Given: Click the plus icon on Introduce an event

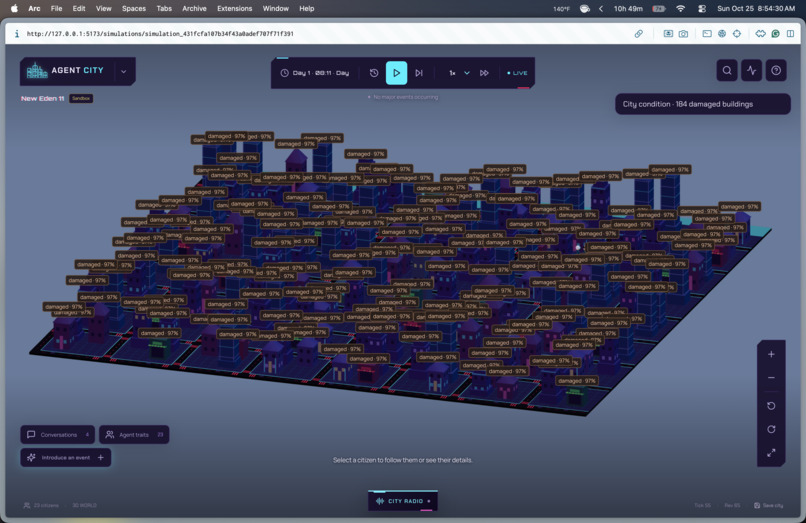Looking at the screenshot, I should 101,458.
